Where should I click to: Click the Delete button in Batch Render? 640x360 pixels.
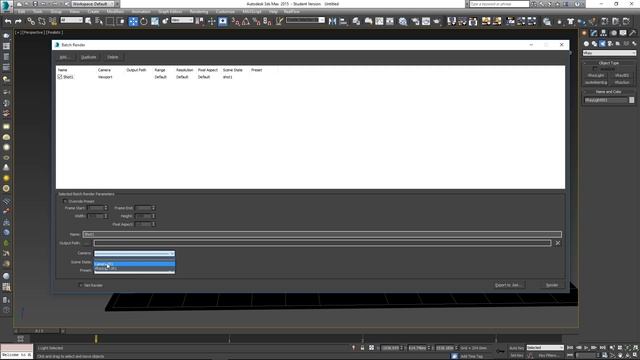point(113,57)
